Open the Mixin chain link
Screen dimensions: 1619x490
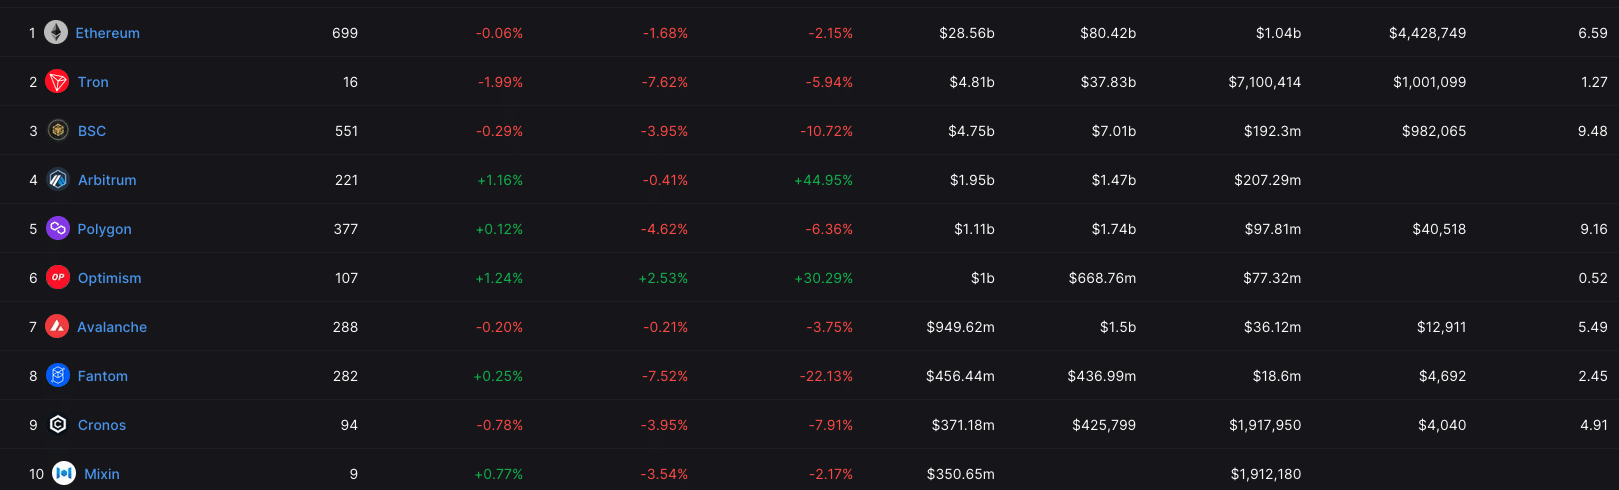pyautogui.click(x=102, y=474)
